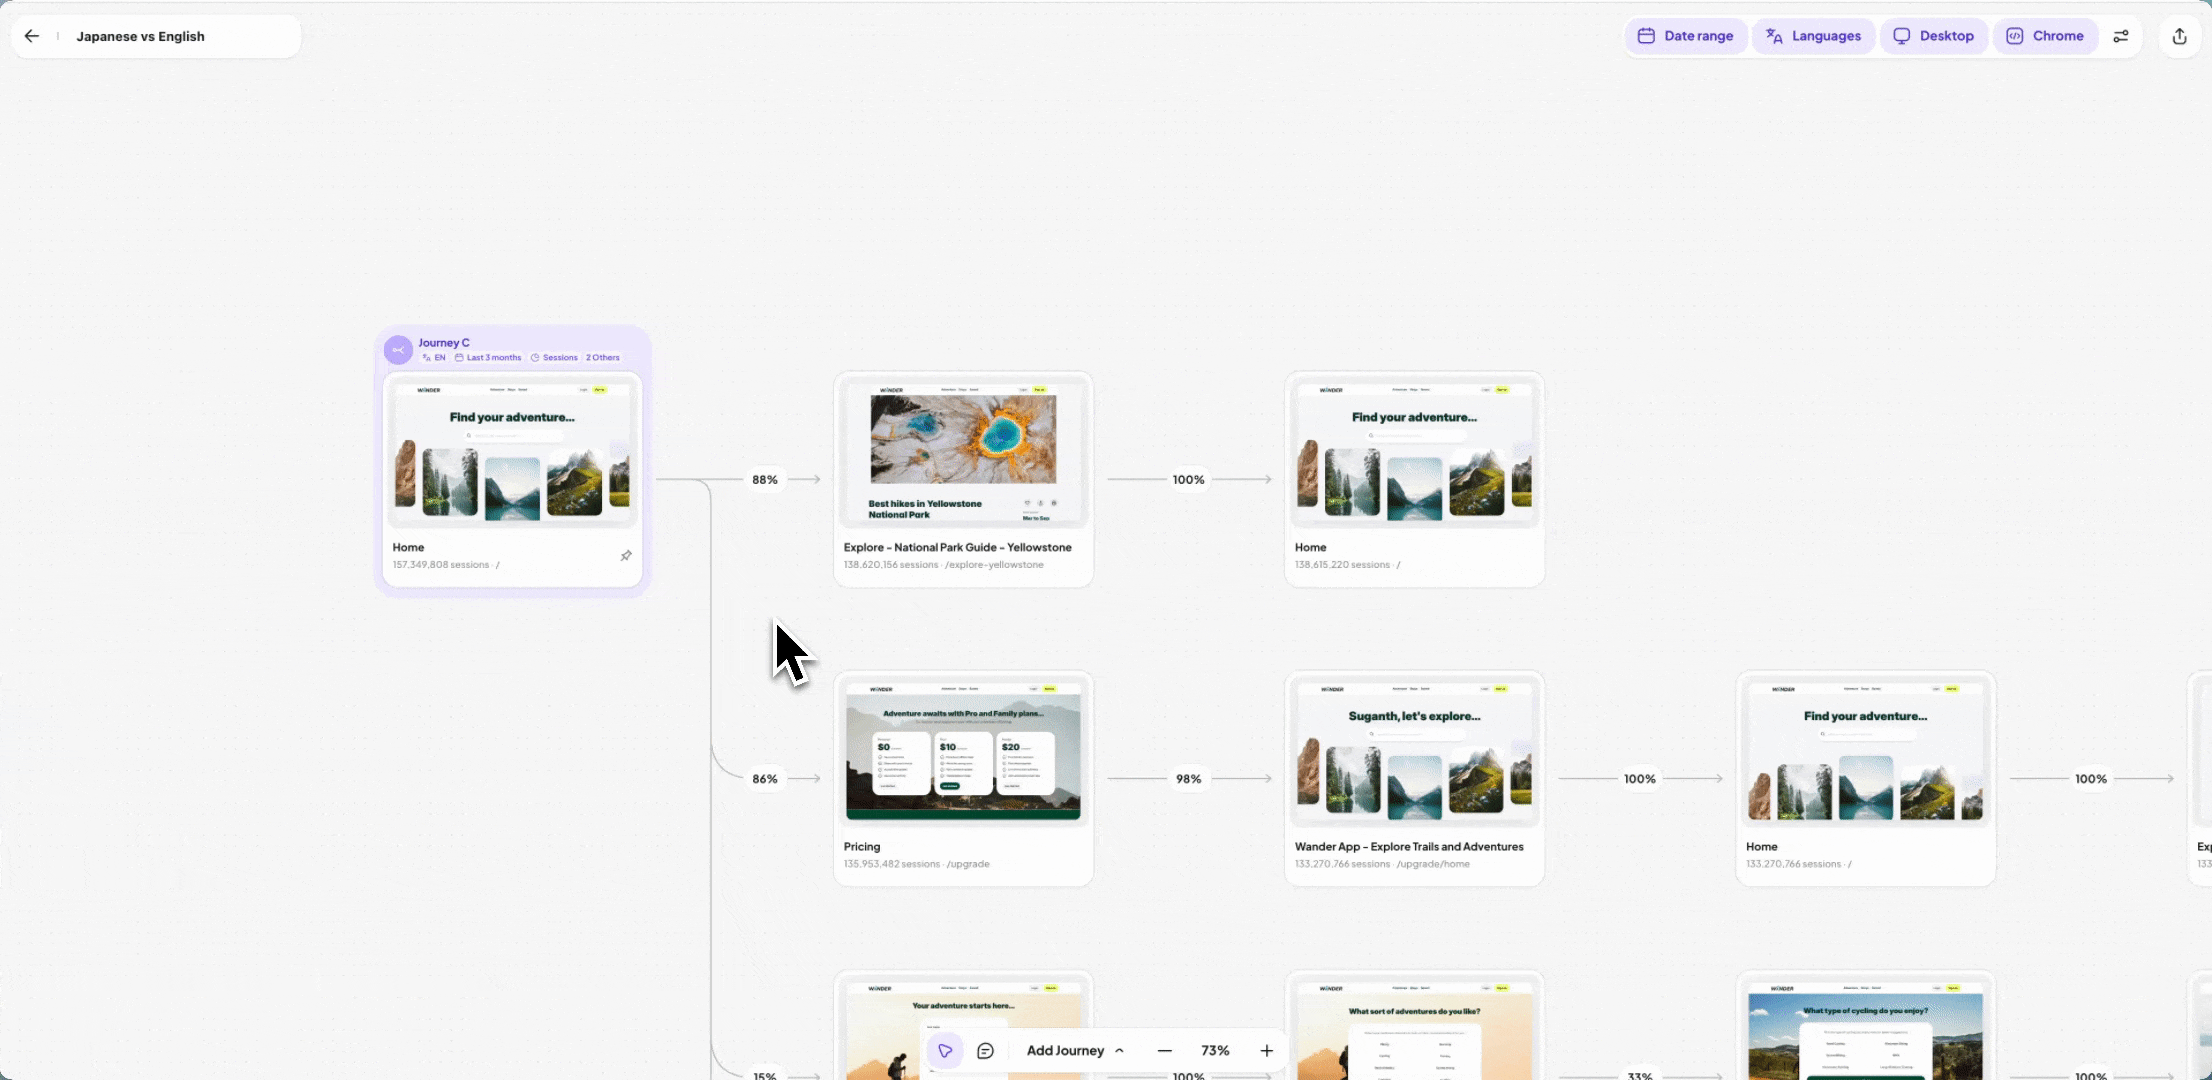Toggle the Desktop device filter

[1934, 36]
